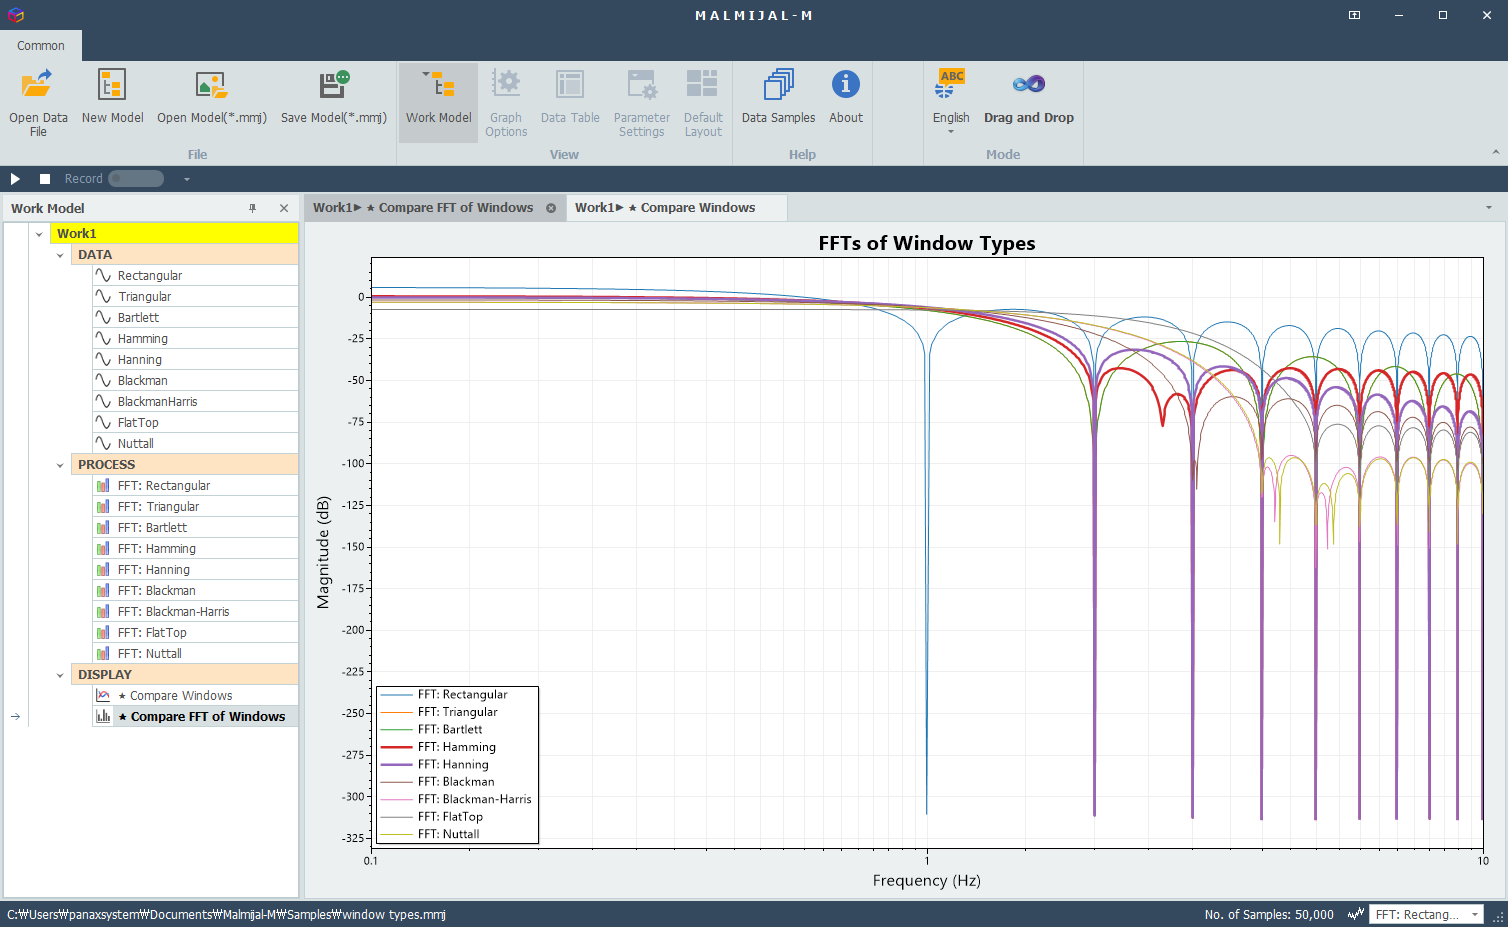Open Data File from ribbon
The image size is (1508, 927).
click(38, 102)
